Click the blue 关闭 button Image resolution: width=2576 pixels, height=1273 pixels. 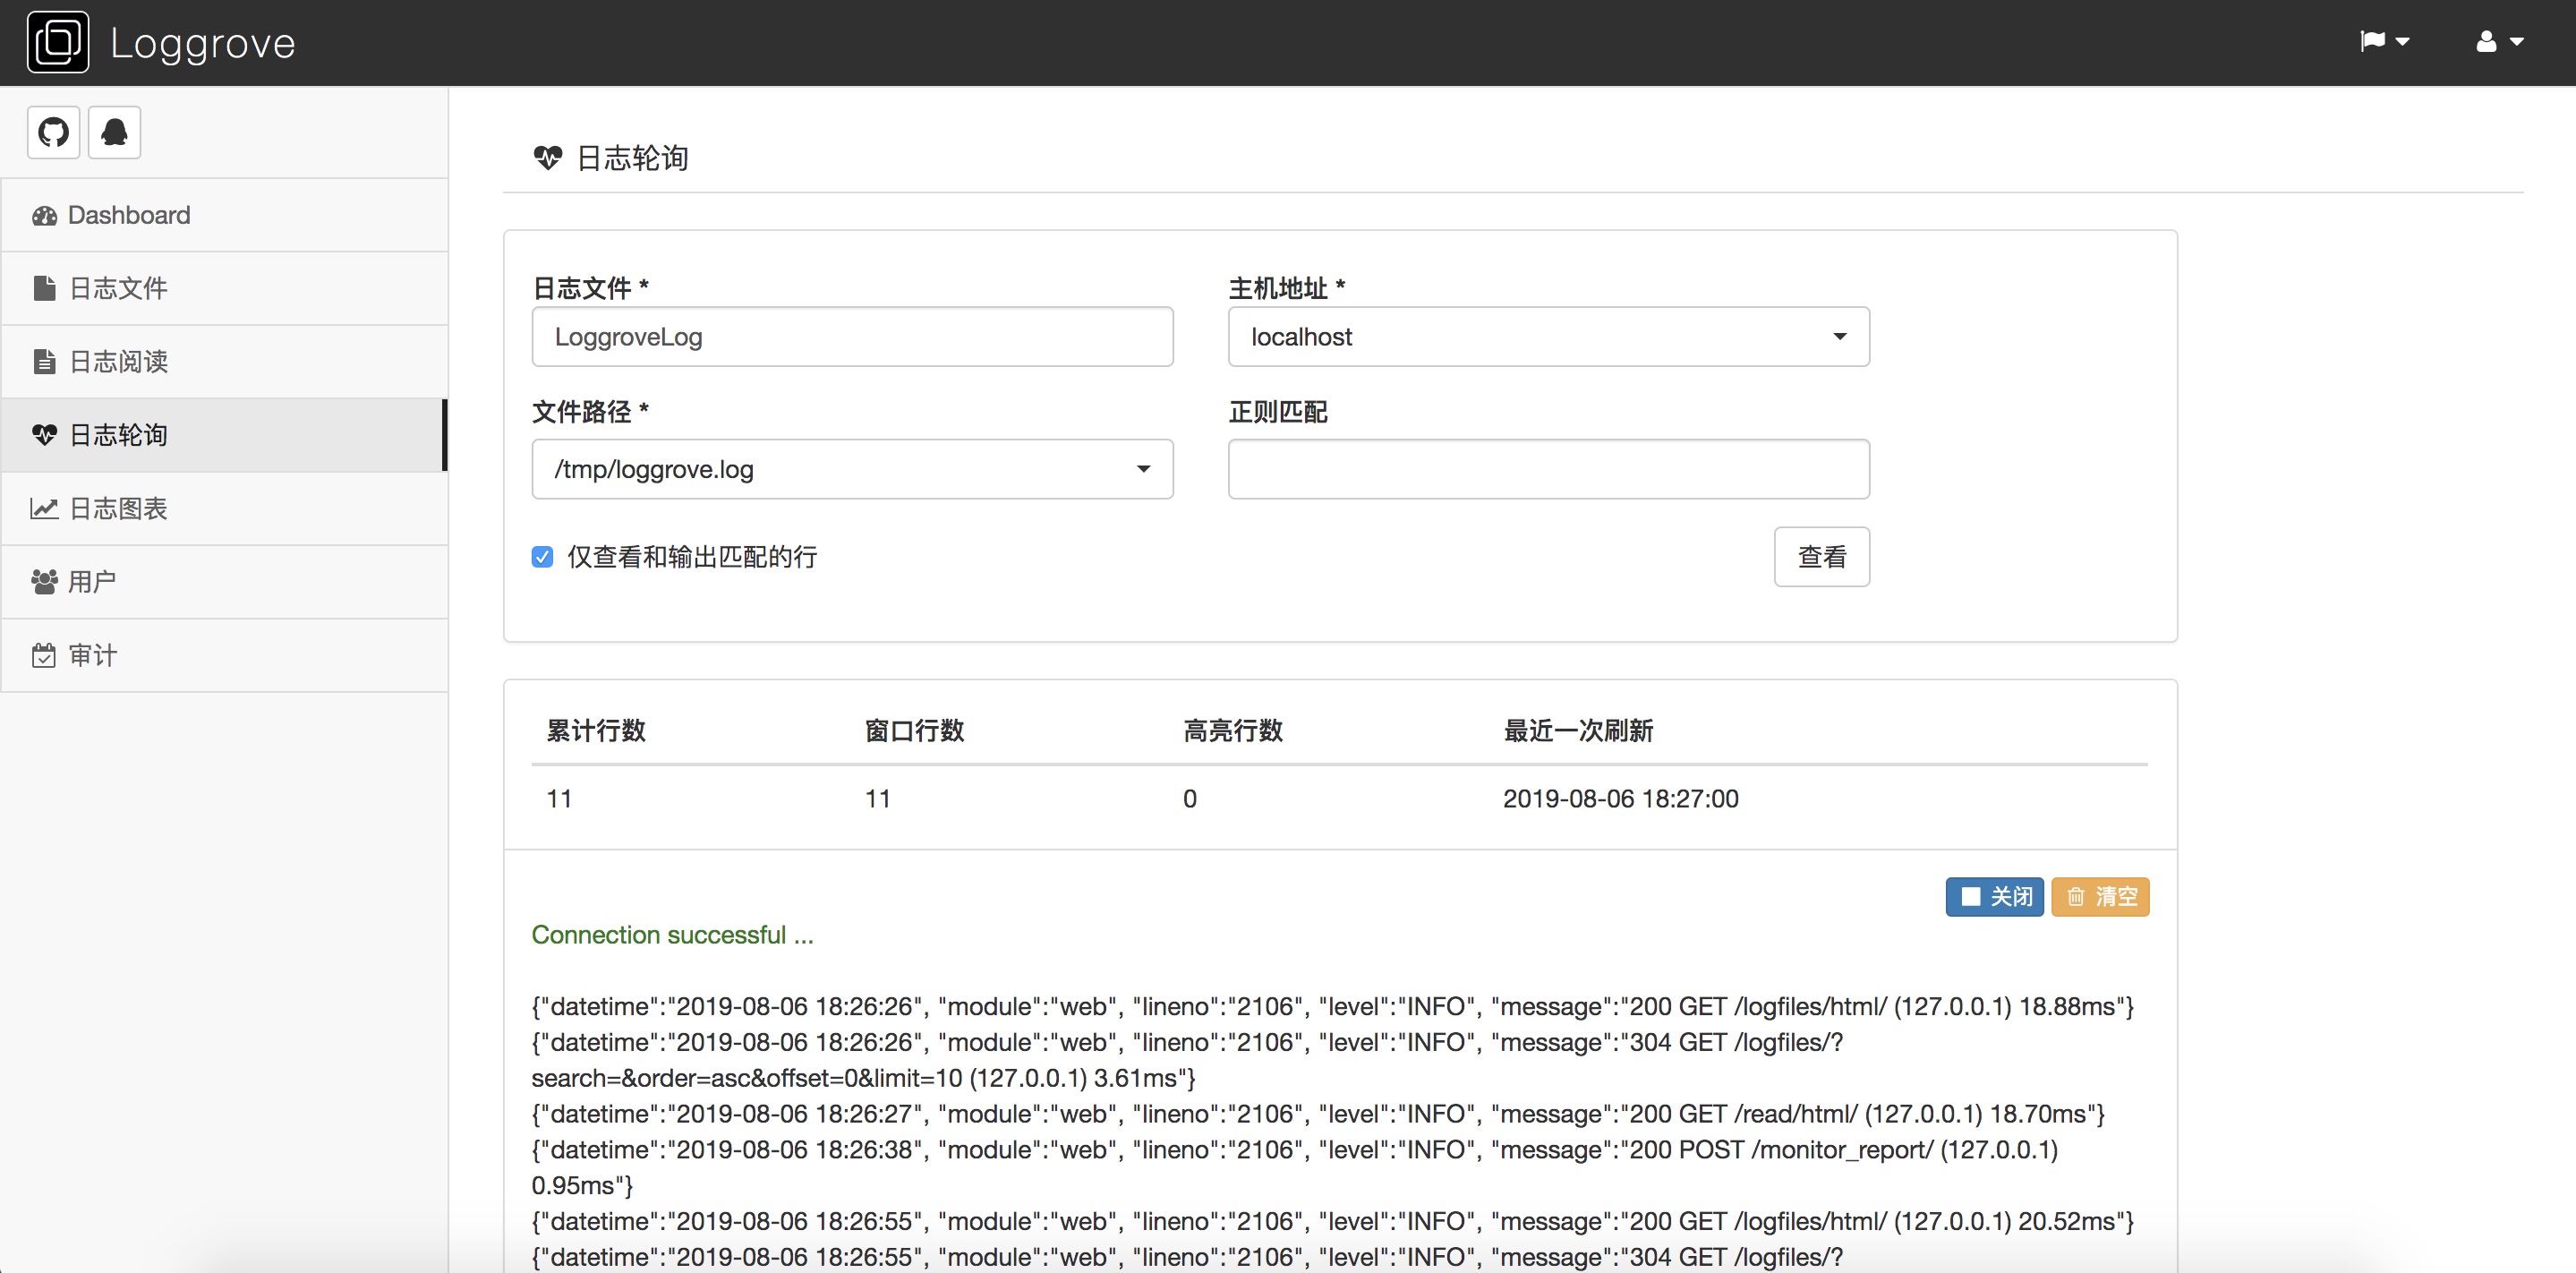coord(1994,896)
